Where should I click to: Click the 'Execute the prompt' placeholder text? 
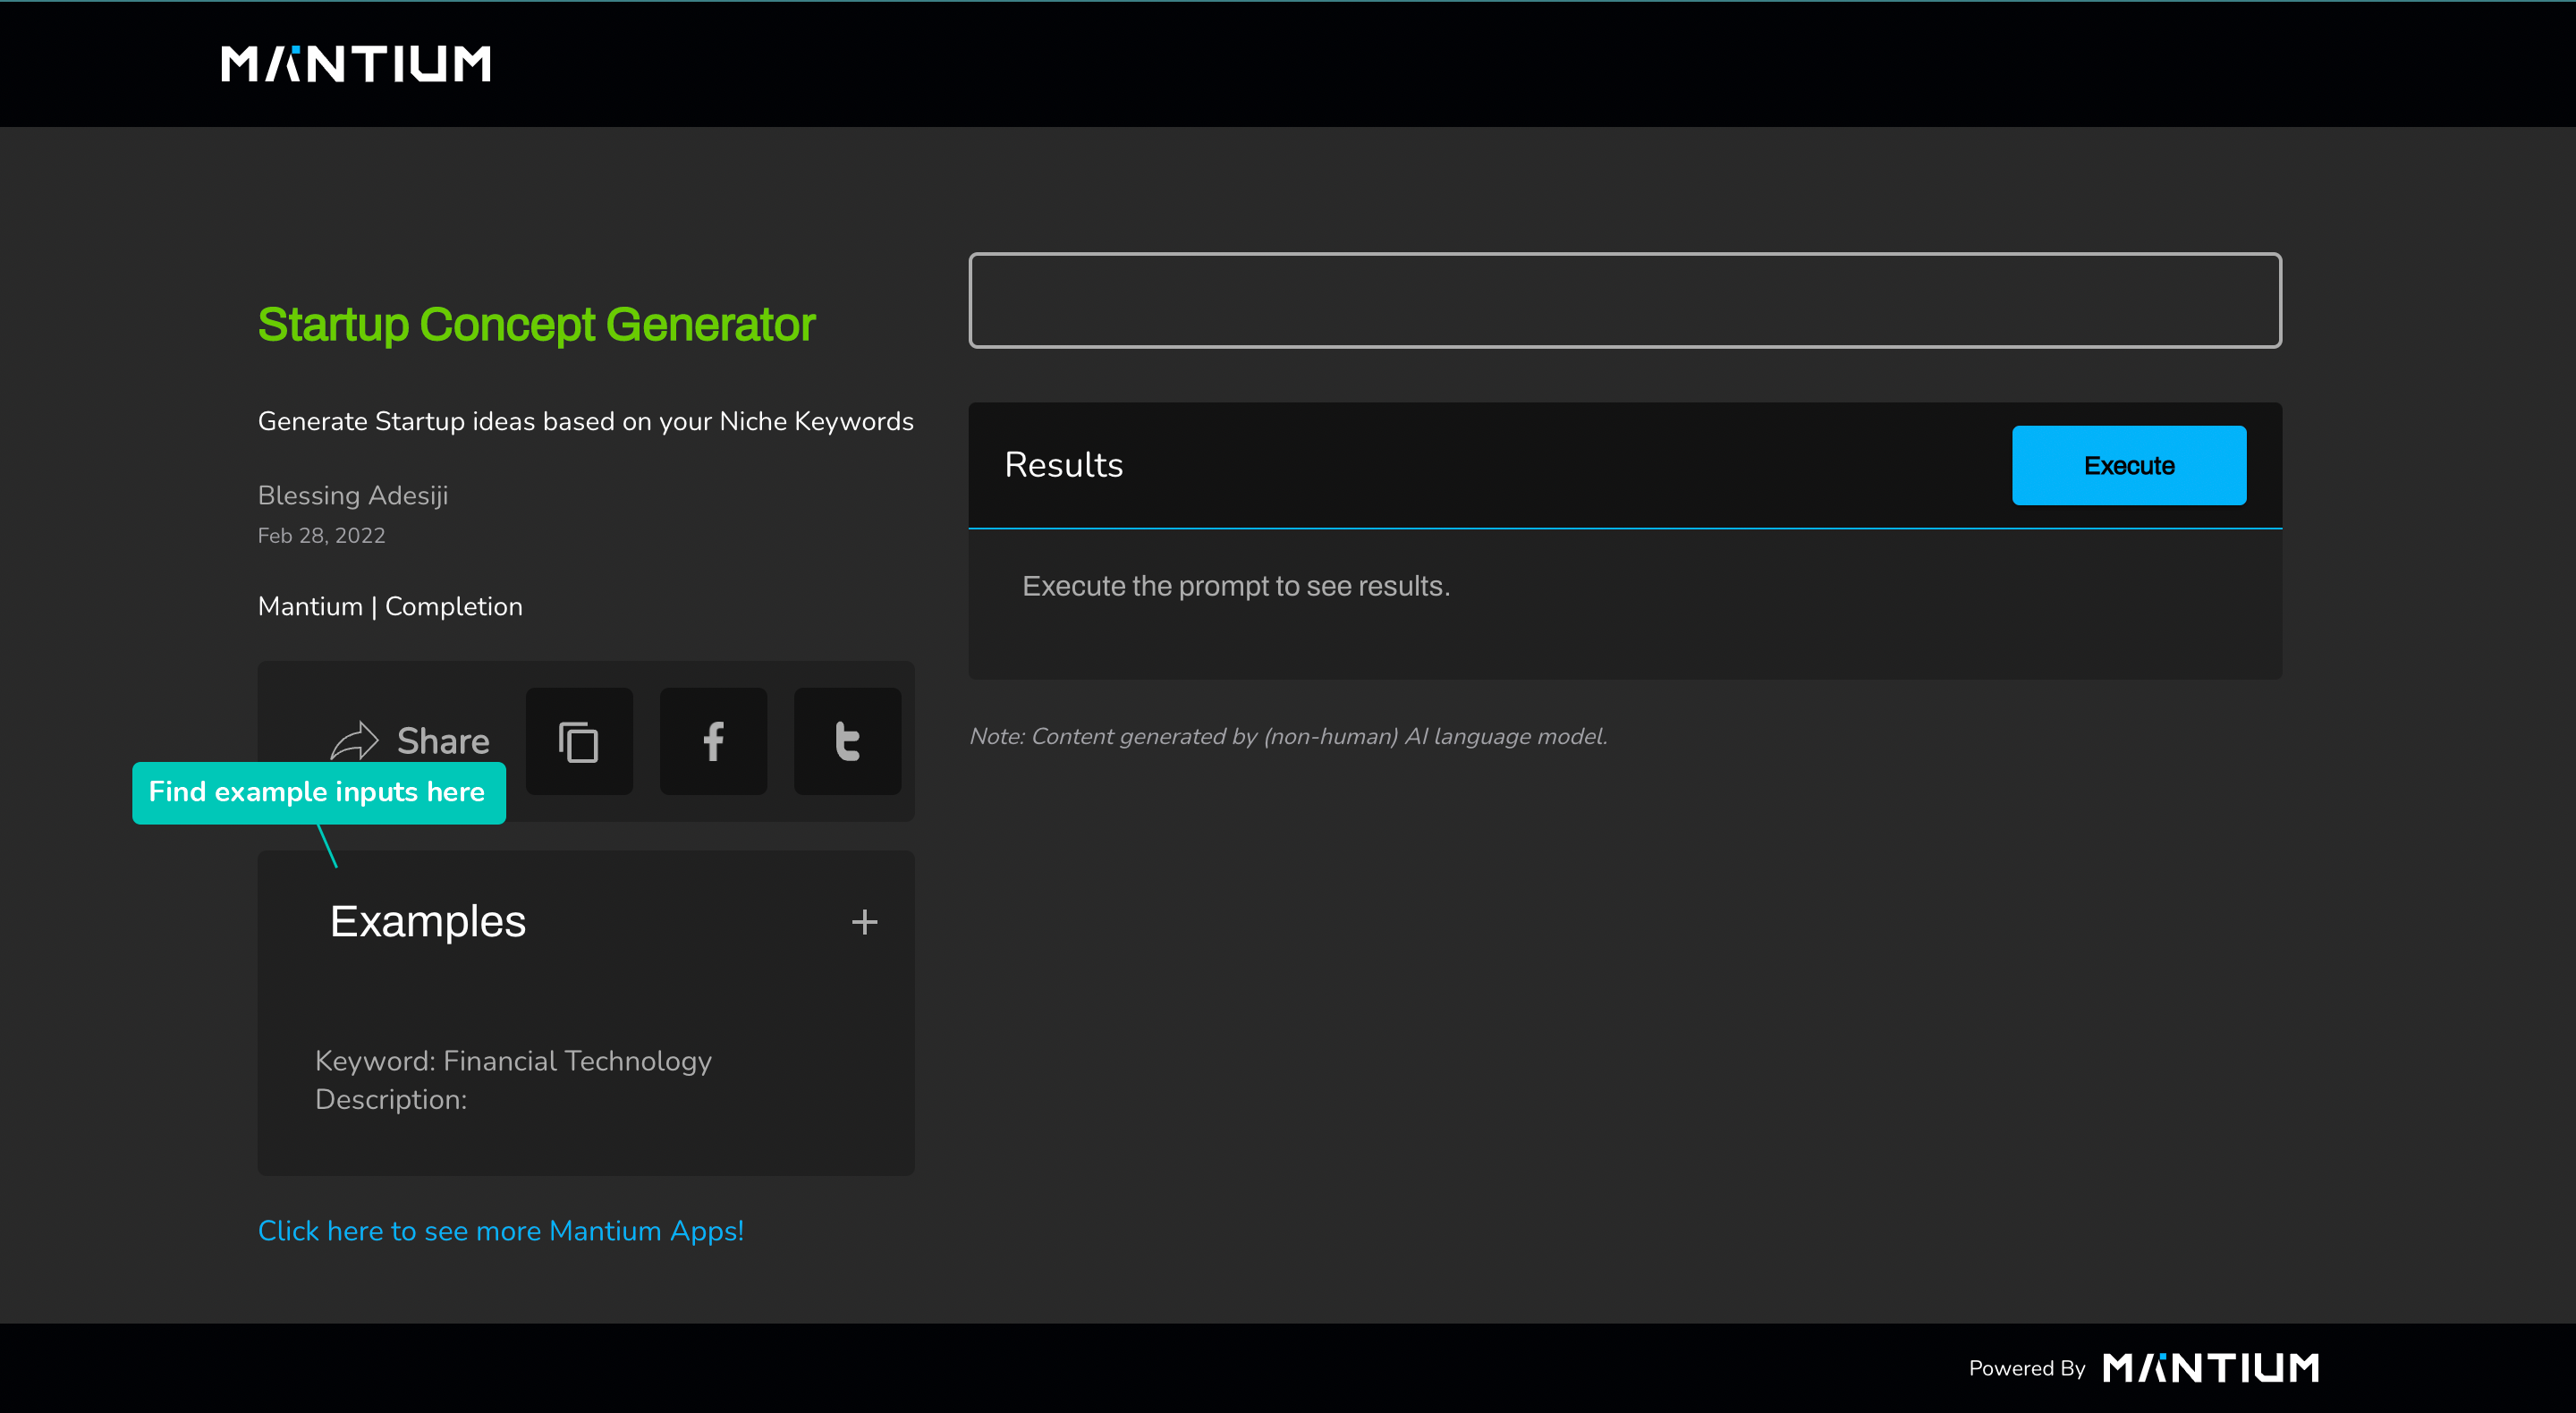pyautogui.click(x=1235, y=586)
